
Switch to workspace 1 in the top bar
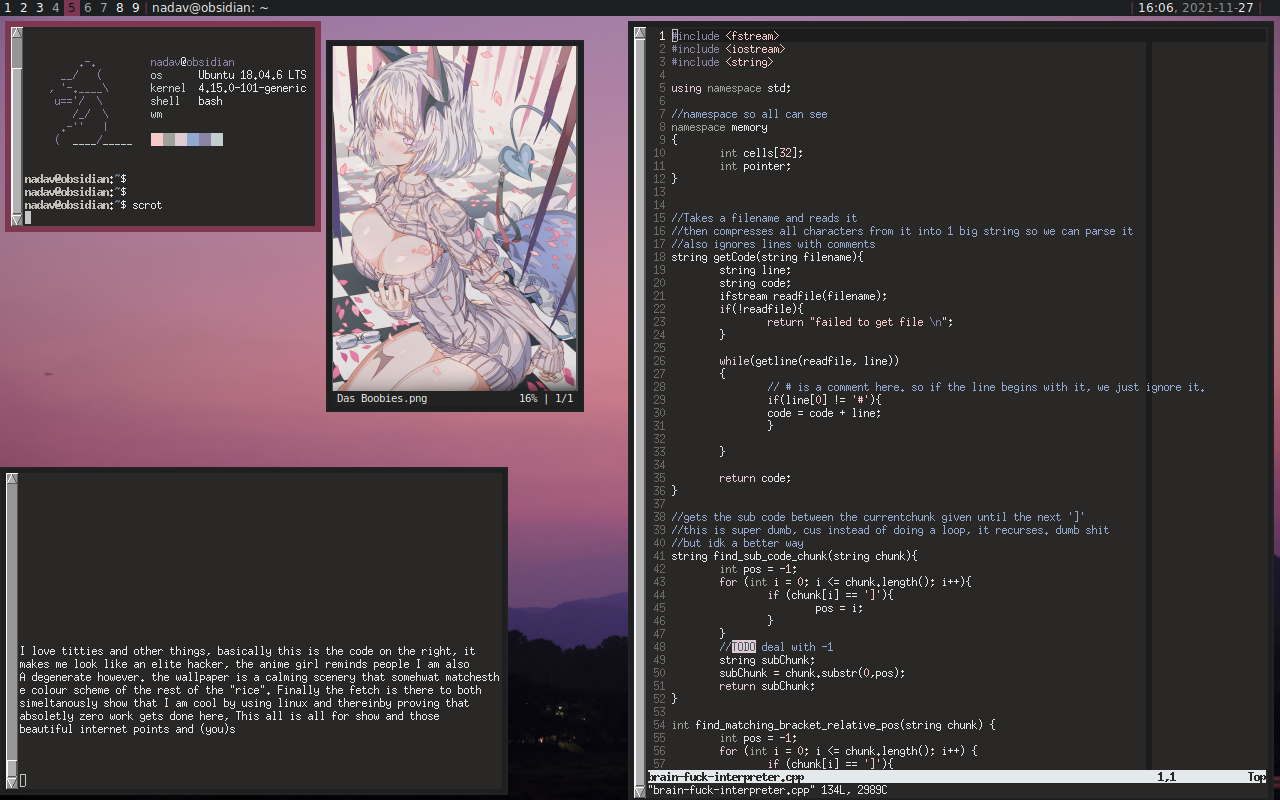coord(8,8)
